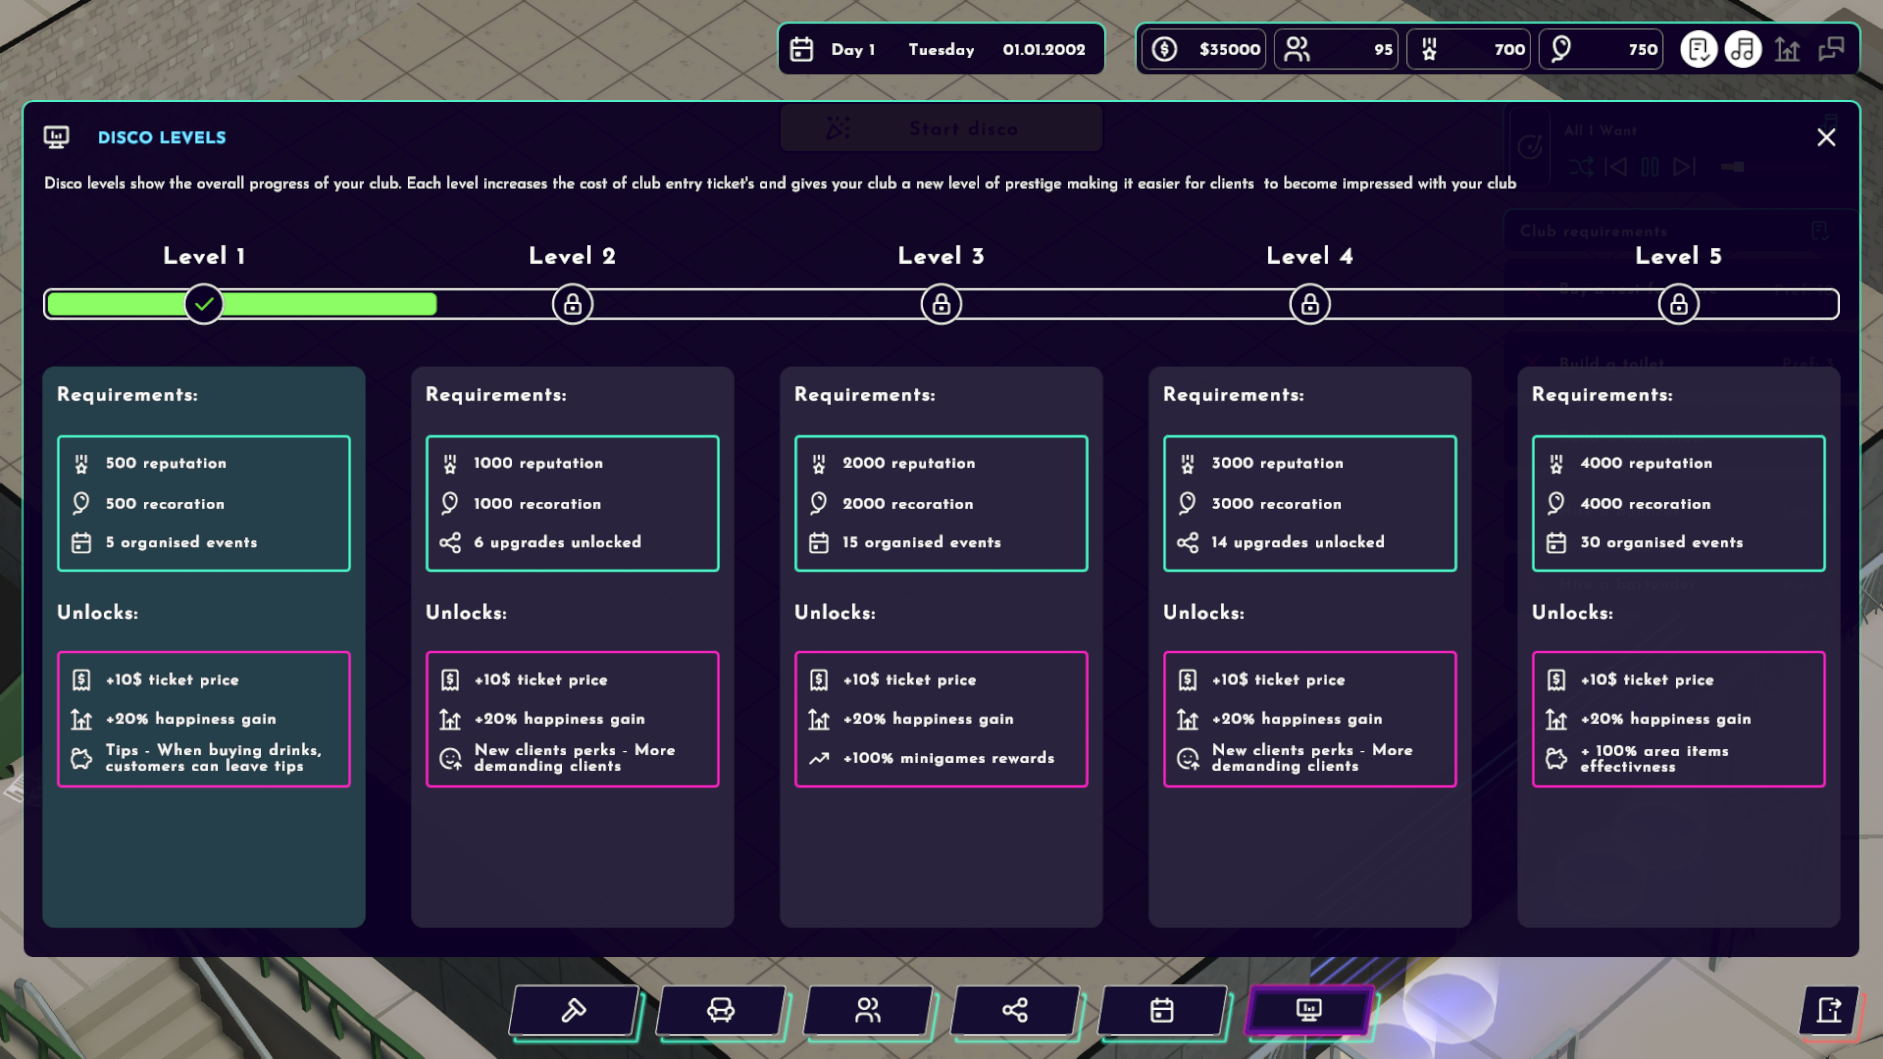Image resolution: width=1883 pixels, height=1059 pixels.
Task: Click the exit door icon
Action: point(1829,1010)
